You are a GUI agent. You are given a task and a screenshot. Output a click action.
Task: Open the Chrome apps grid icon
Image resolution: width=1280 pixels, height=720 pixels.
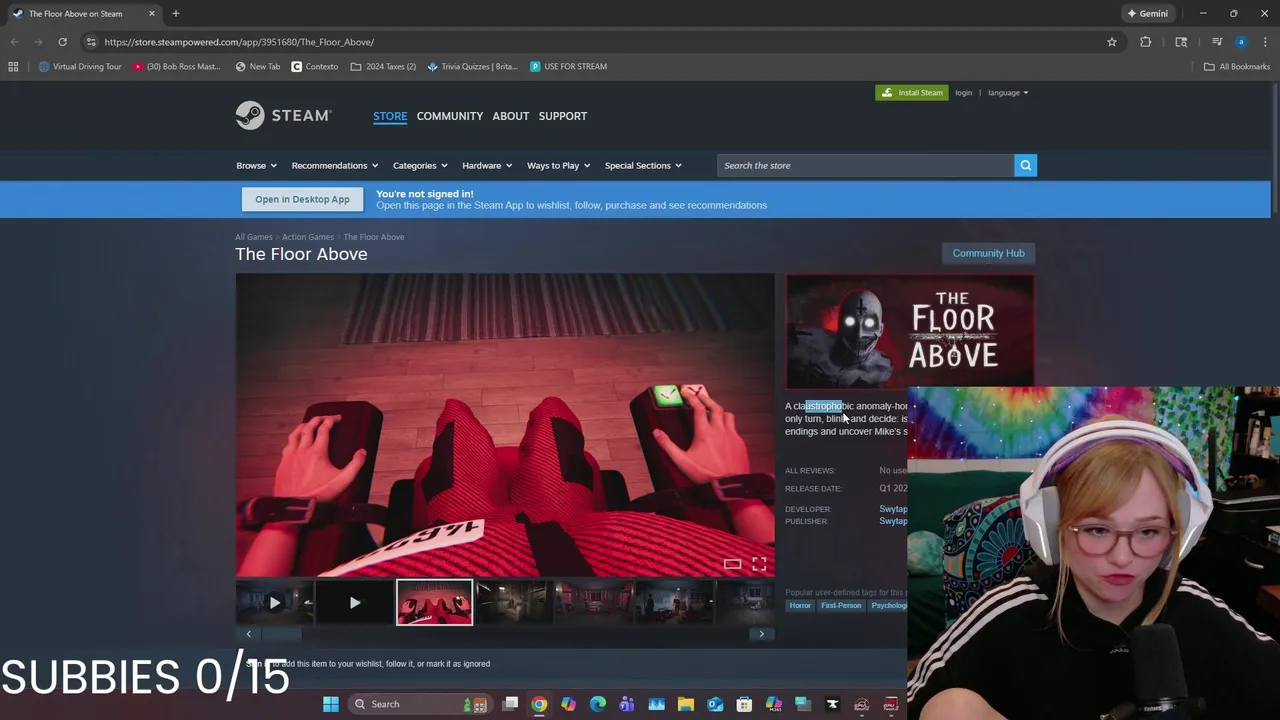point(13,66)
